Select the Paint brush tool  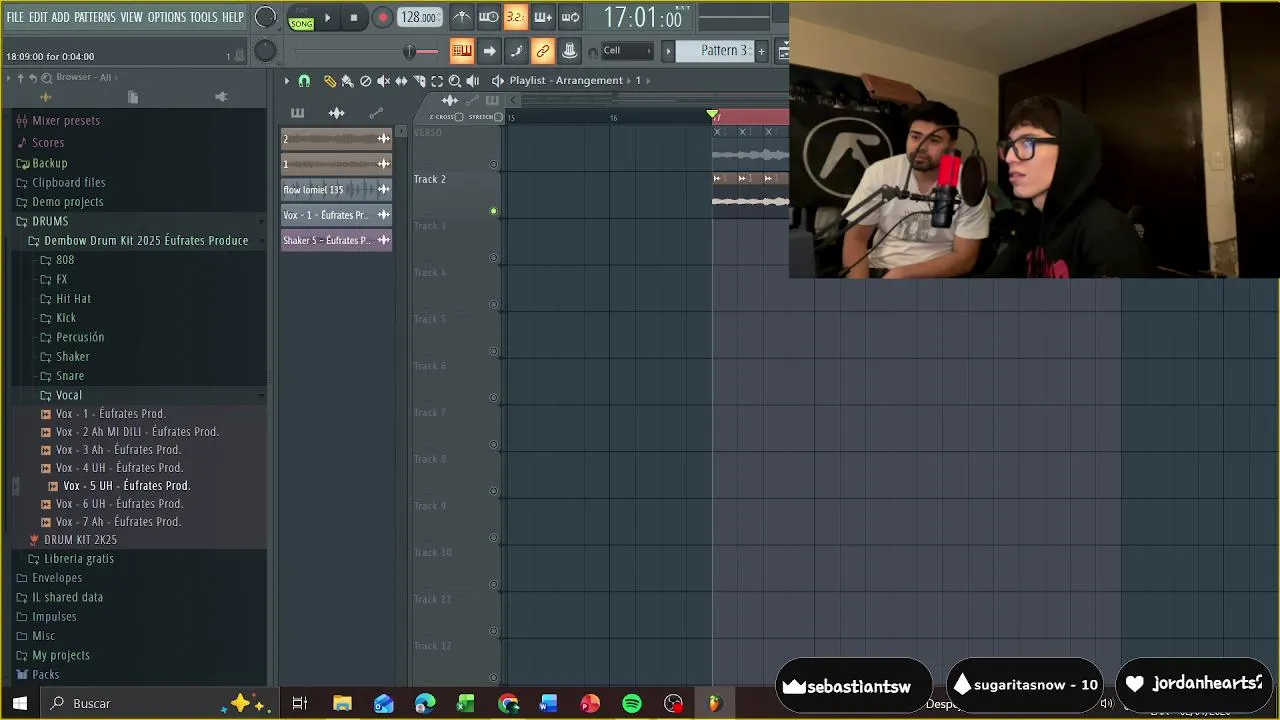(347, 81)
